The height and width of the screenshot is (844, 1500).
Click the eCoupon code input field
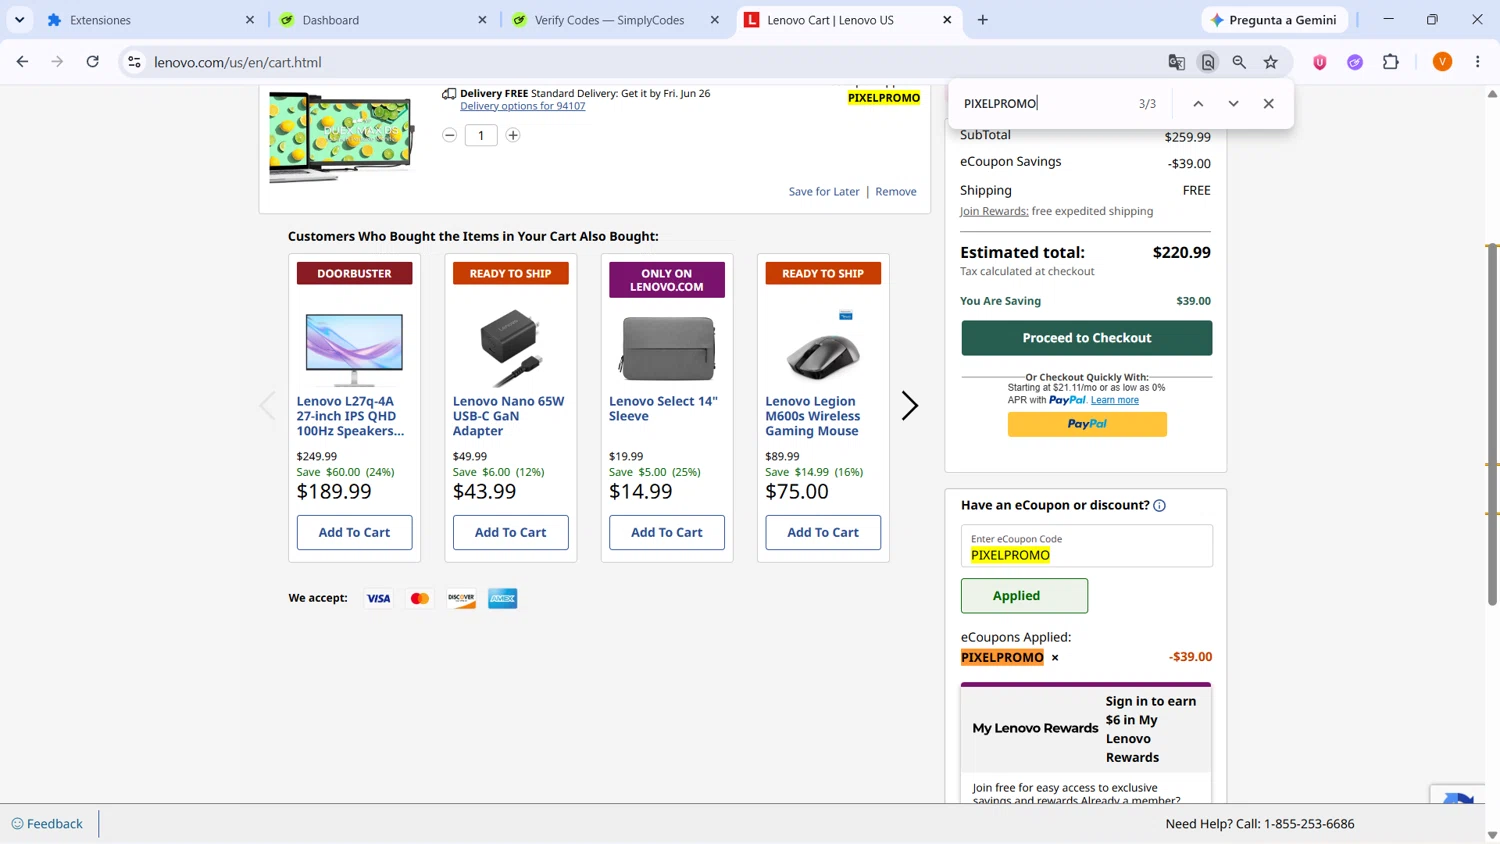pyautogui.click(x=1087, y=546)
